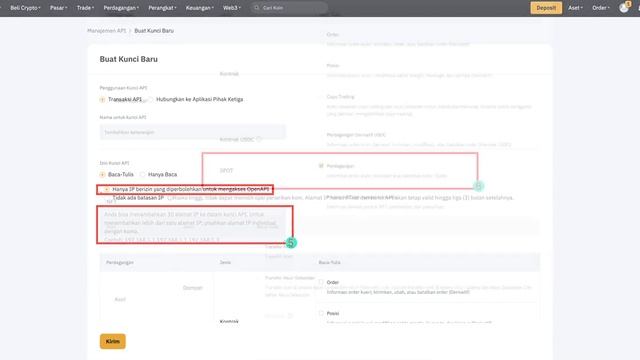This screenshot has height=360, width=640.
Task: Click the yellow Deposit button
Action: tap(546, 8)
